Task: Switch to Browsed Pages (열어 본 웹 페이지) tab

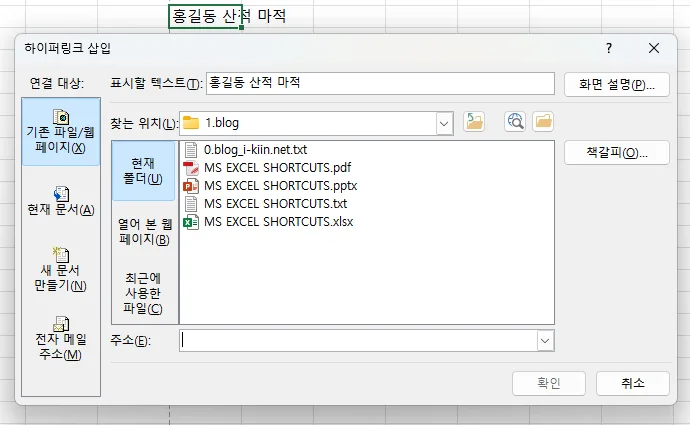Action: (x=144, y=231)
